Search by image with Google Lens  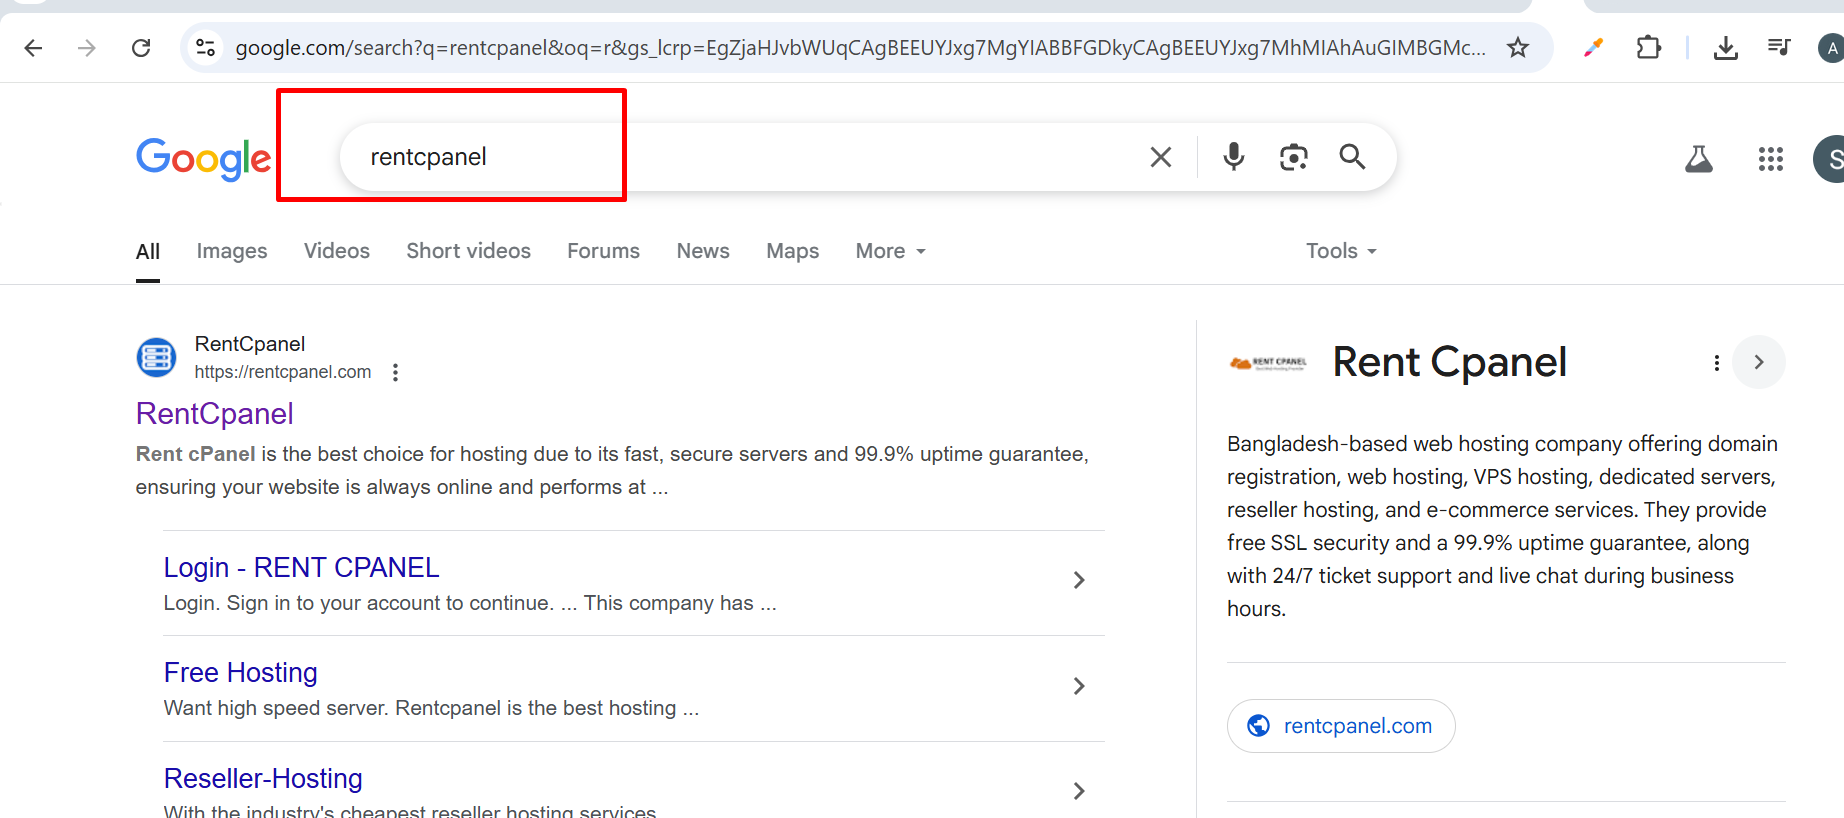(x=1294, y=157)
